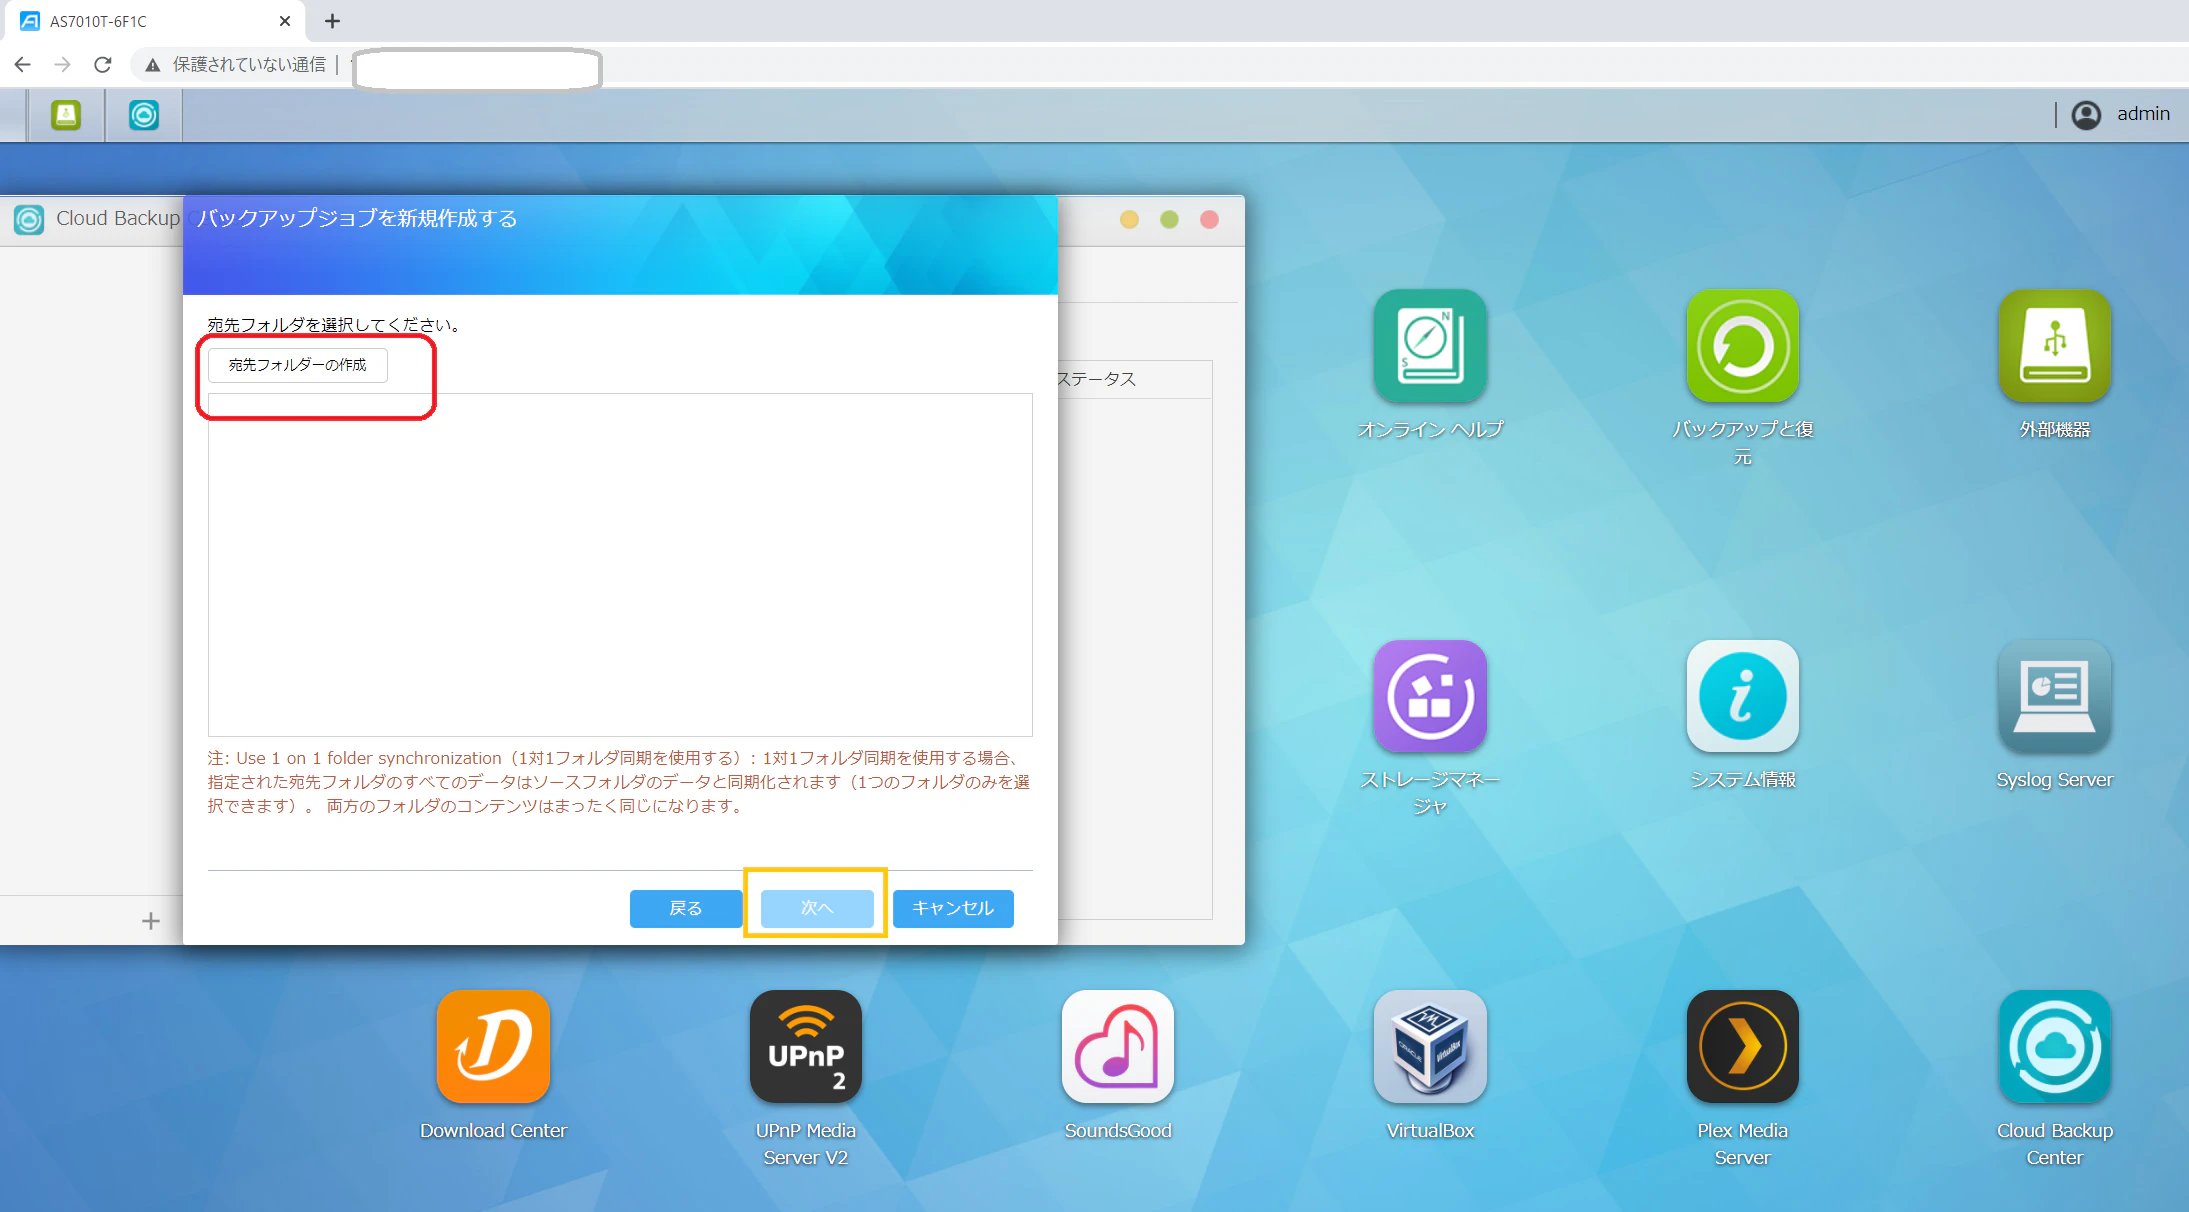Click the browser reload button
This screenshot has width=2189, height=1212.
[102, 65]
